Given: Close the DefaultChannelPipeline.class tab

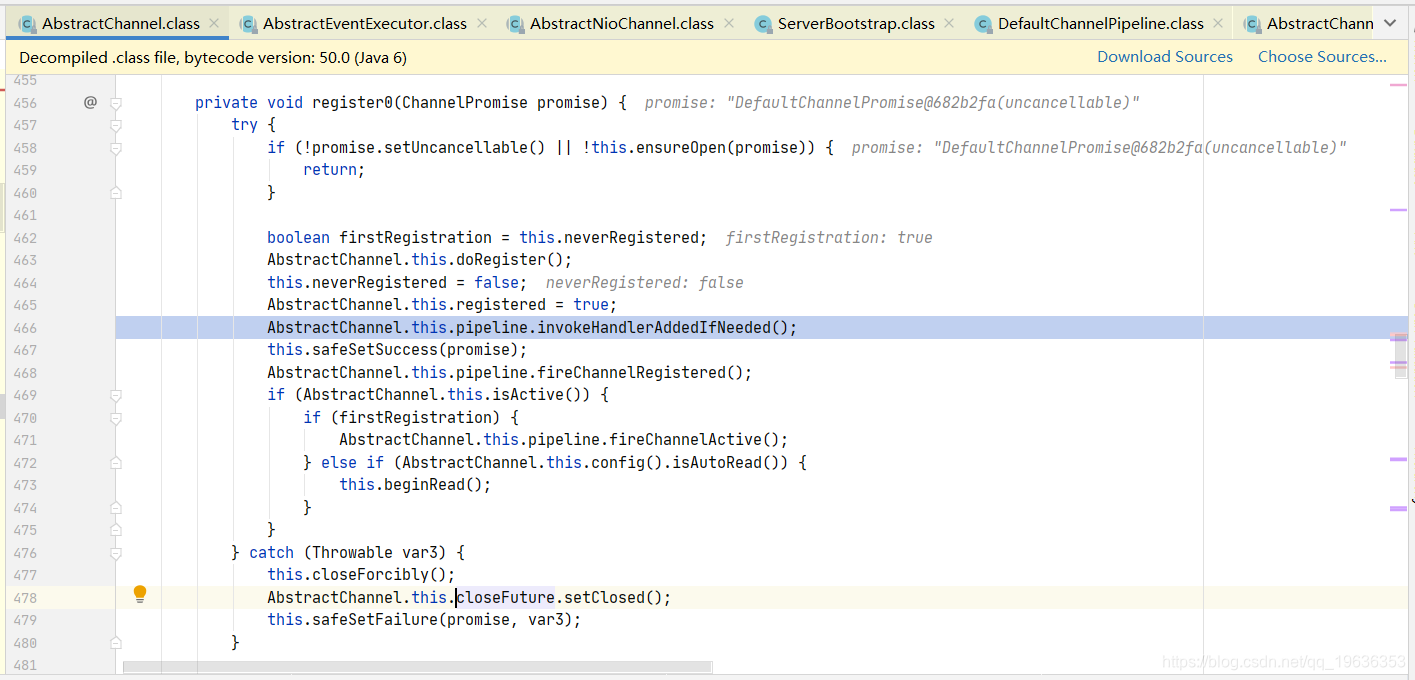Looking at the screenshot, I should (x=1218, y=23).
